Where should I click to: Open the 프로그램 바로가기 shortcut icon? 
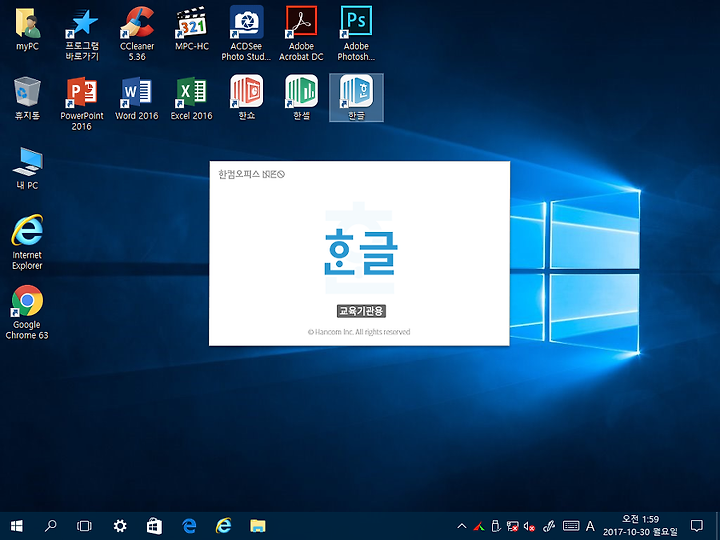82,34
